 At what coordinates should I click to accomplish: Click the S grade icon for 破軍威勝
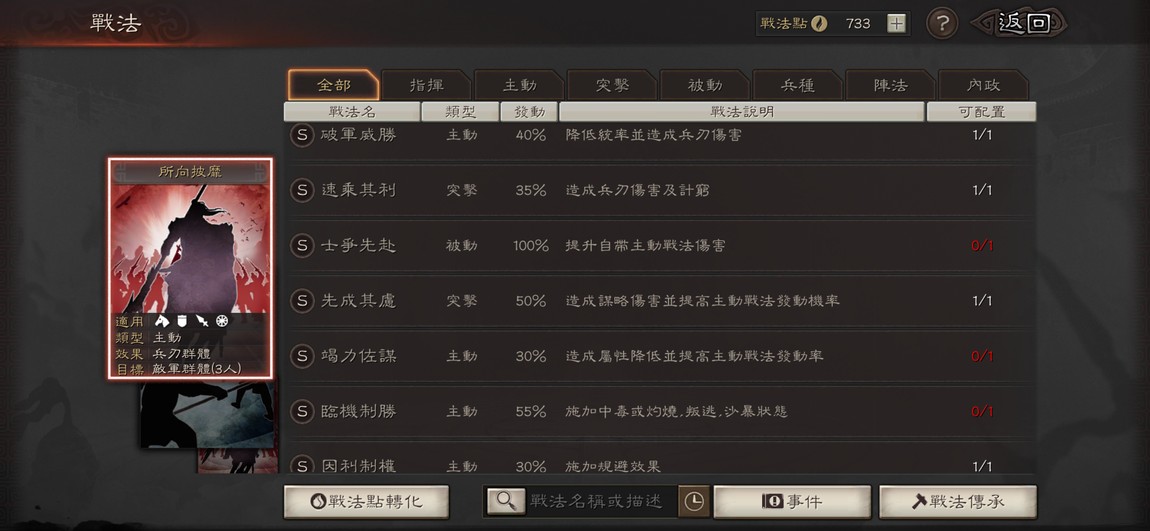click(x=301, y=135)
